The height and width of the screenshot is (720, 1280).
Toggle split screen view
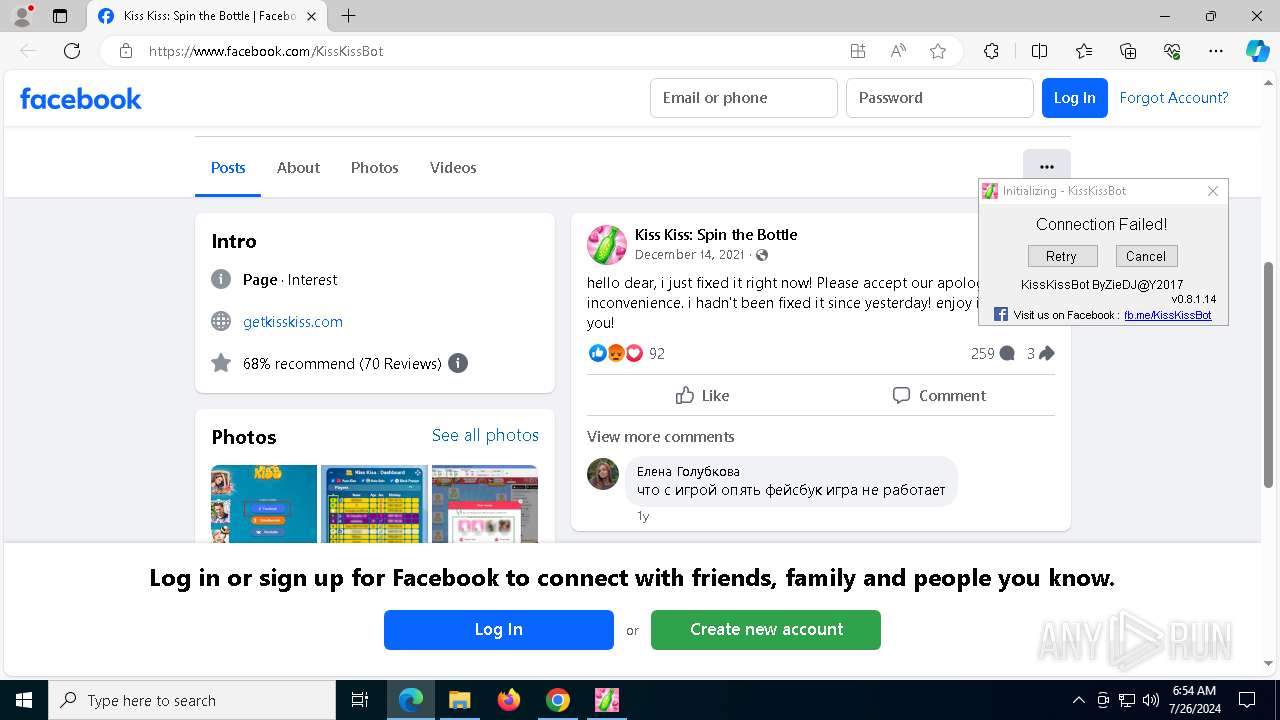pos(1039,51)
